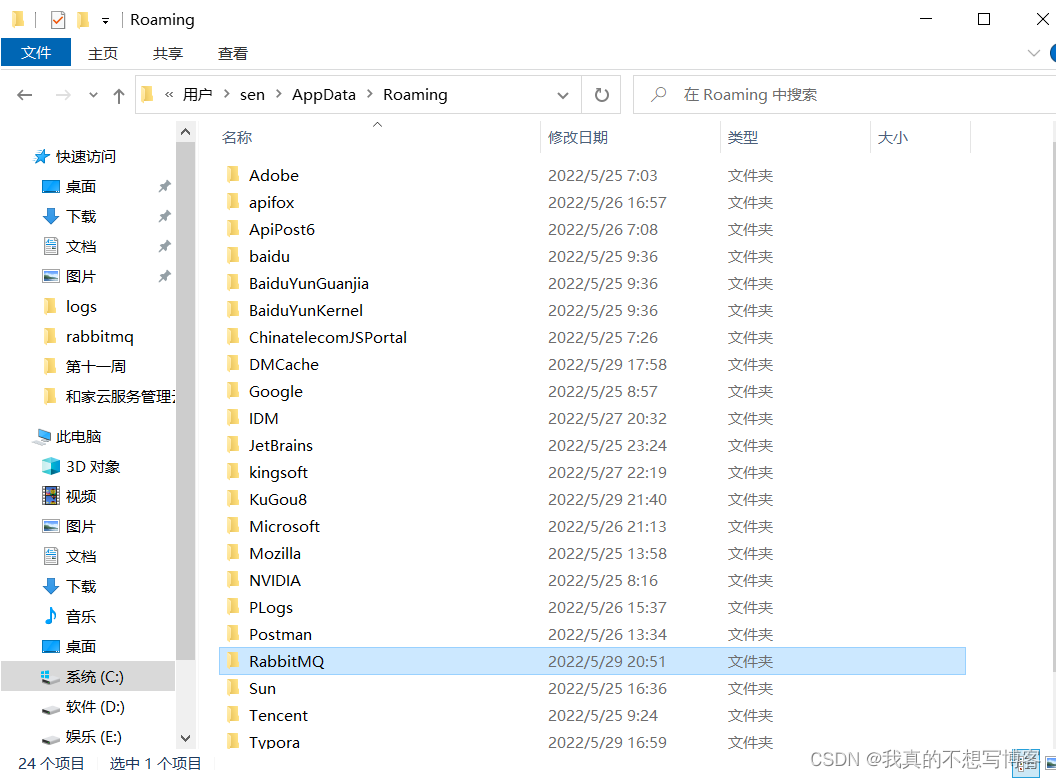The width and height of the screenshot is (1056, 779).
Task: Click the Google folder icon
Action: (233, 390)
